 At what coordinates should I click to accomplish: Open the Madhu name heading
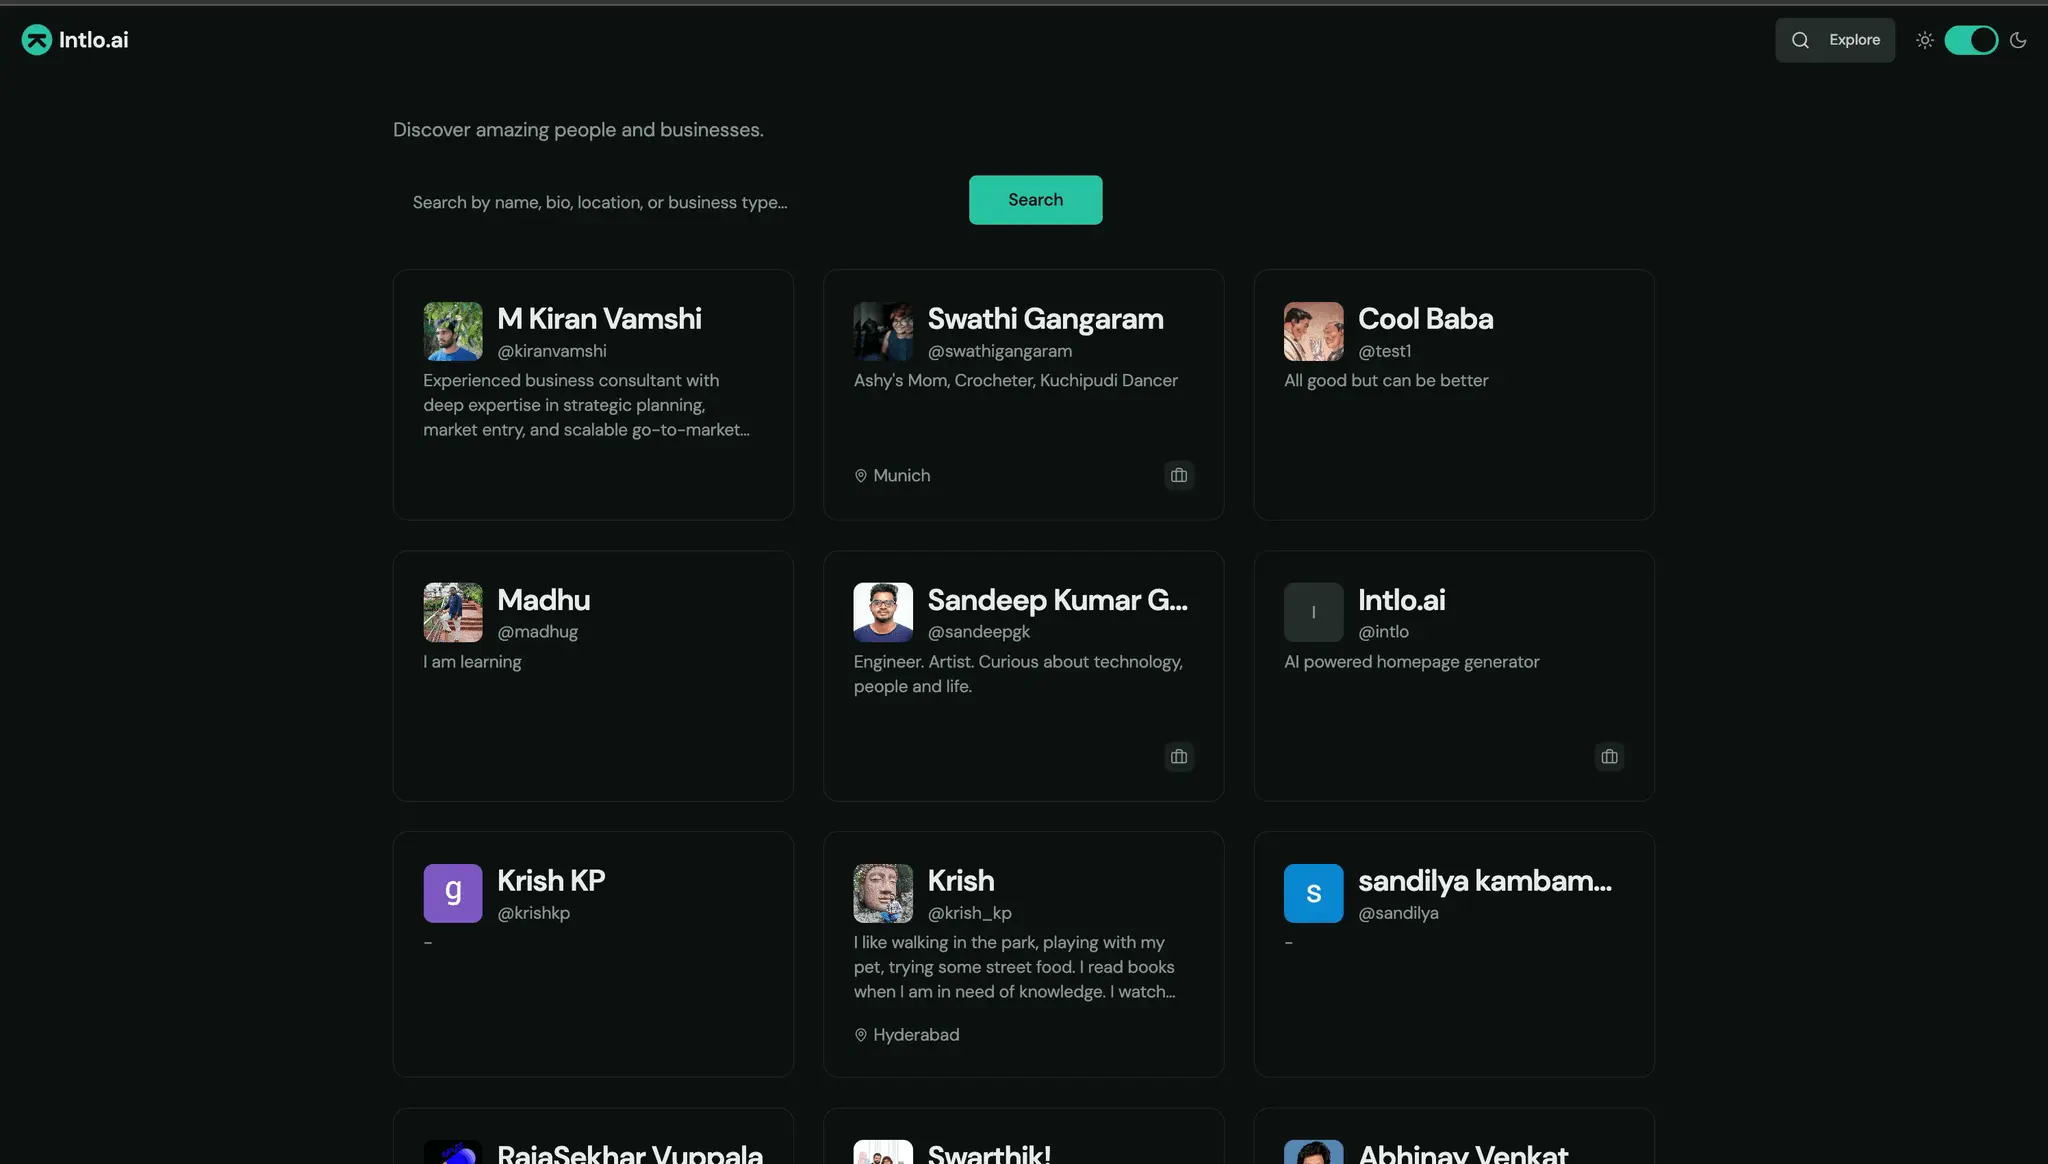(543, 600)
